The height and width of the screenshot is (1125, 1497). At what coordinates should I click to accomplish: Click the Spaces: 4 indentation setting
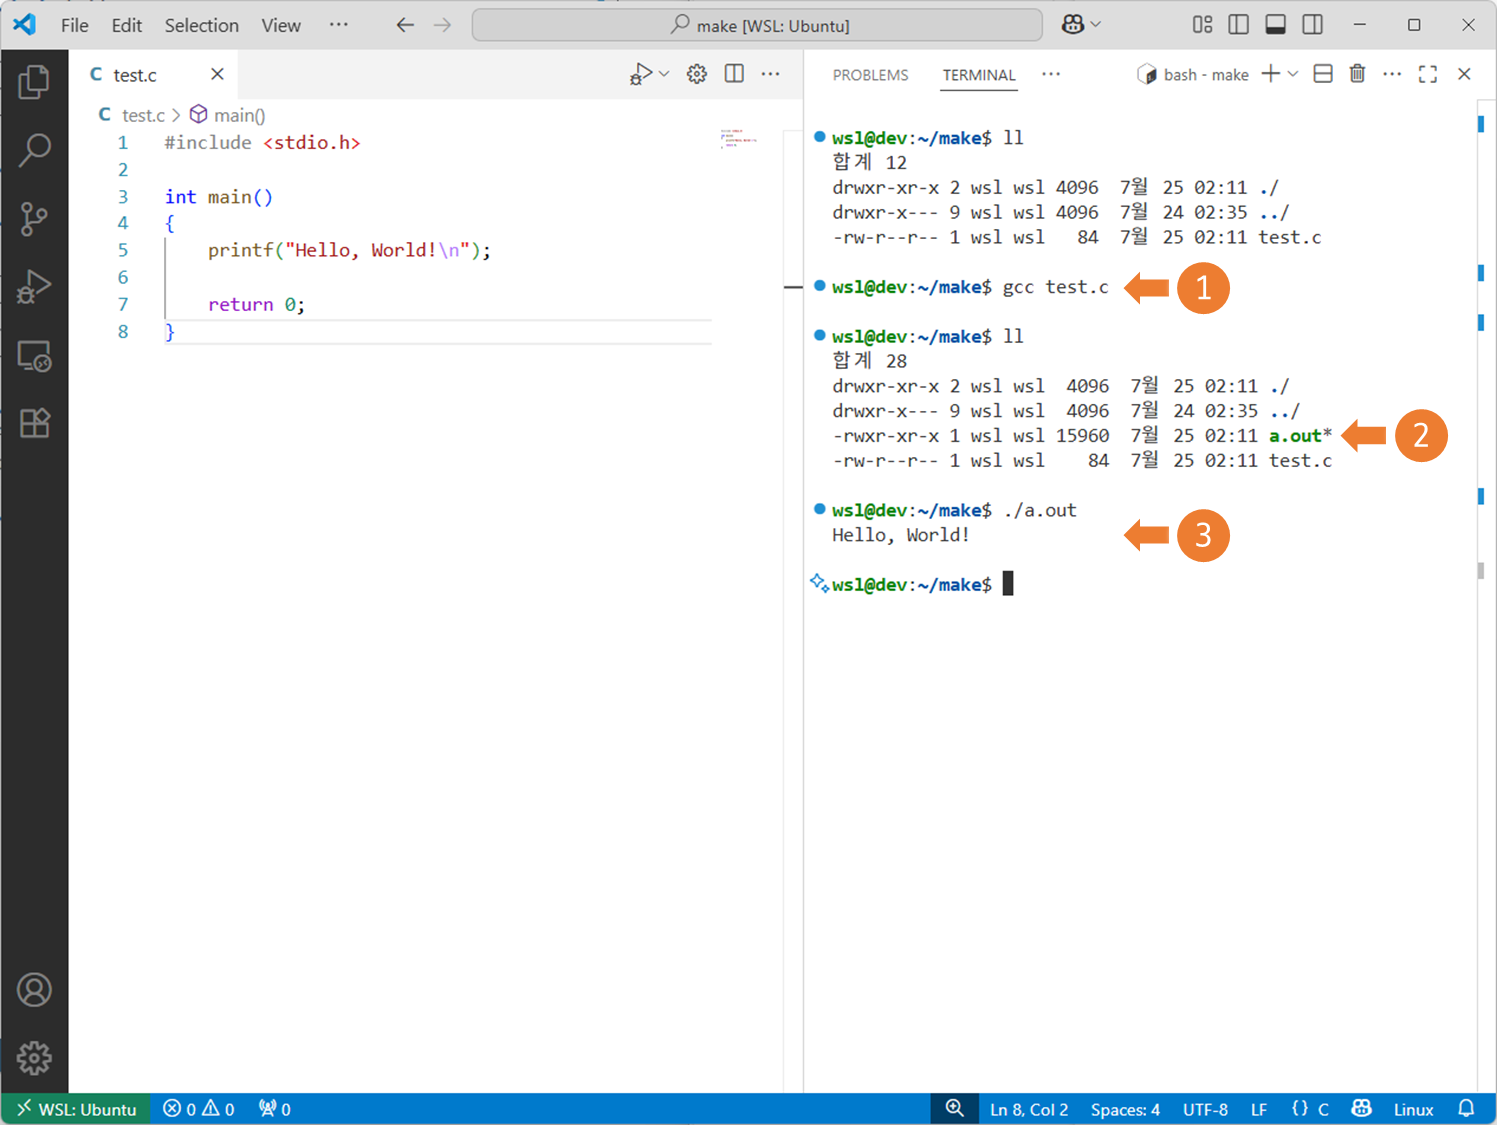[1125, 1109]
